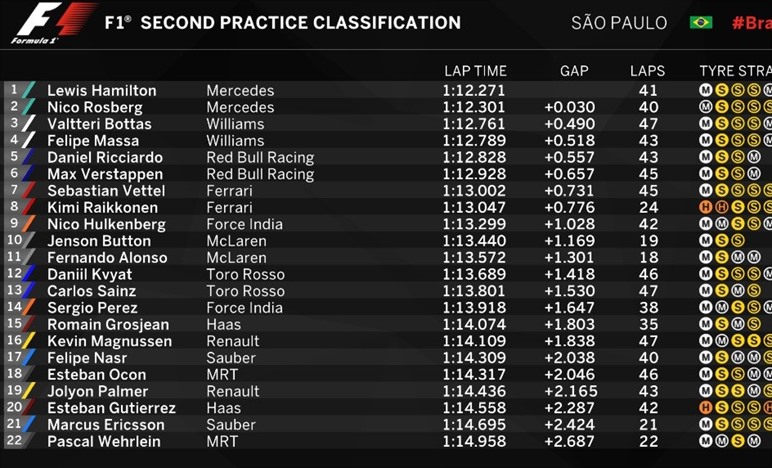
Task: Click the Brazilian flag icon
Action: tap(701, 23)
